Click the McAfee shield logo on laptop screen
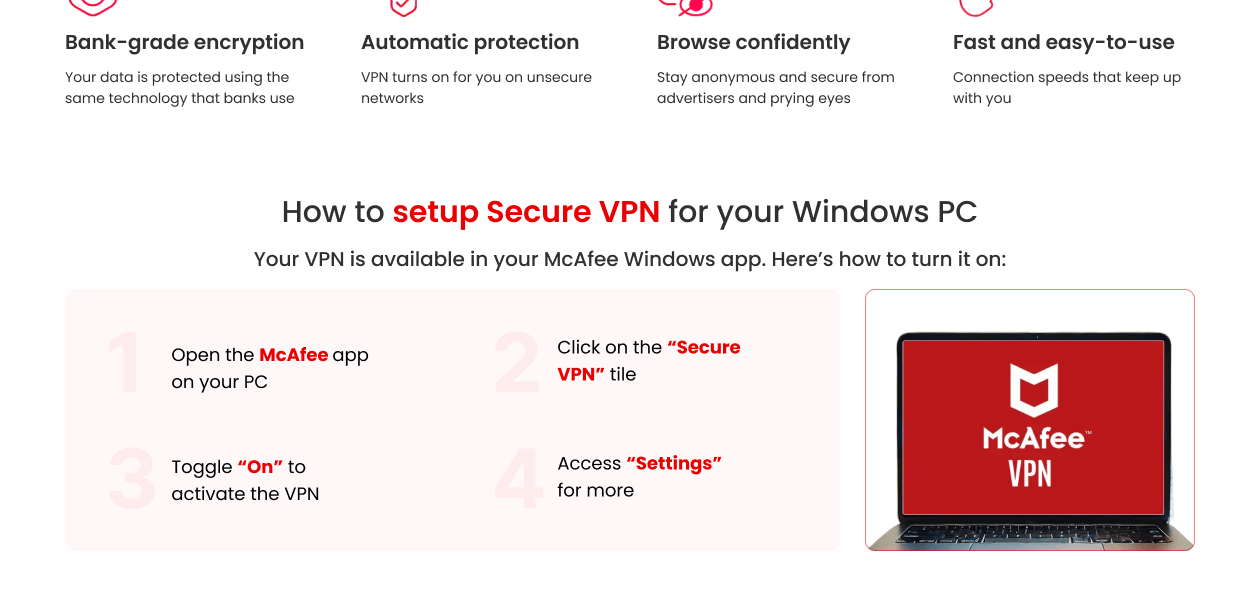1260x600 pixels. point(1034,390)
